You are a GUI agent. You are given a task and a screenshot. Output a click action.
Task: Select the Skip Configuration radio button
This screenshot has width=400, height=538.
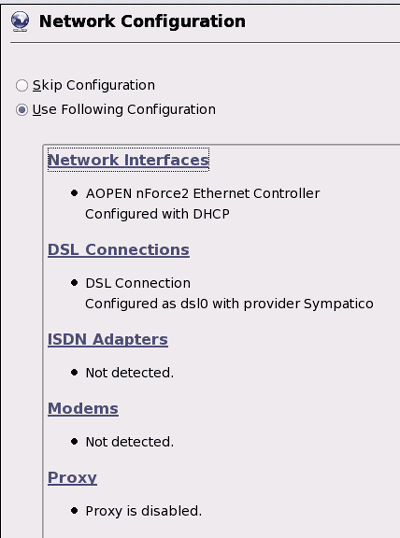[22, 85]
